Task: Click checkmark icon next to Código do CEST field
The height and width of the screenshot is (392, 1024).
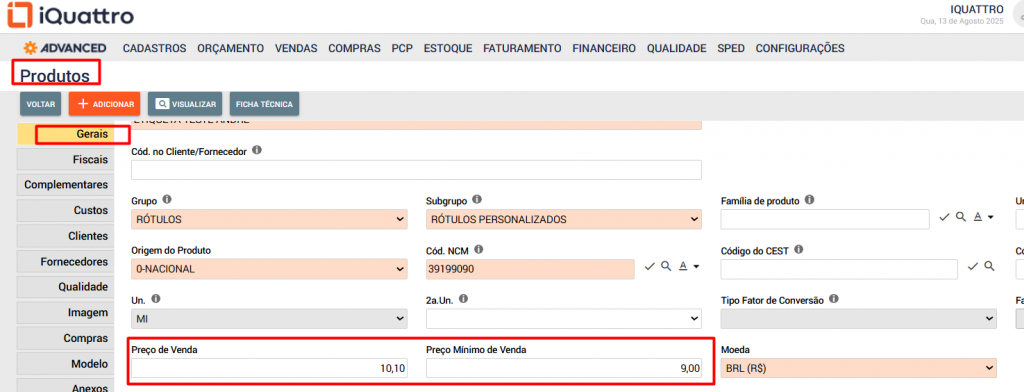Action: 973,266
